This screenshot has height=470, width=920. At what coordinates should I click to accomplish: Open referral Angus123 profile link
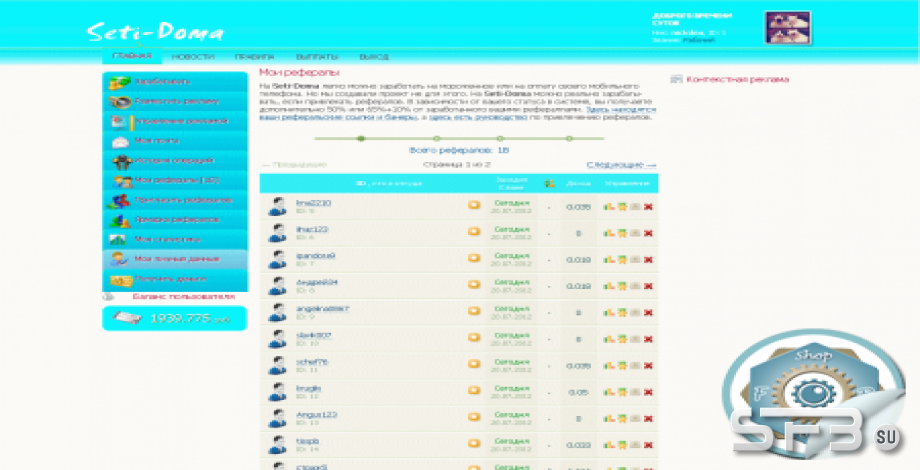pos(316,415)
